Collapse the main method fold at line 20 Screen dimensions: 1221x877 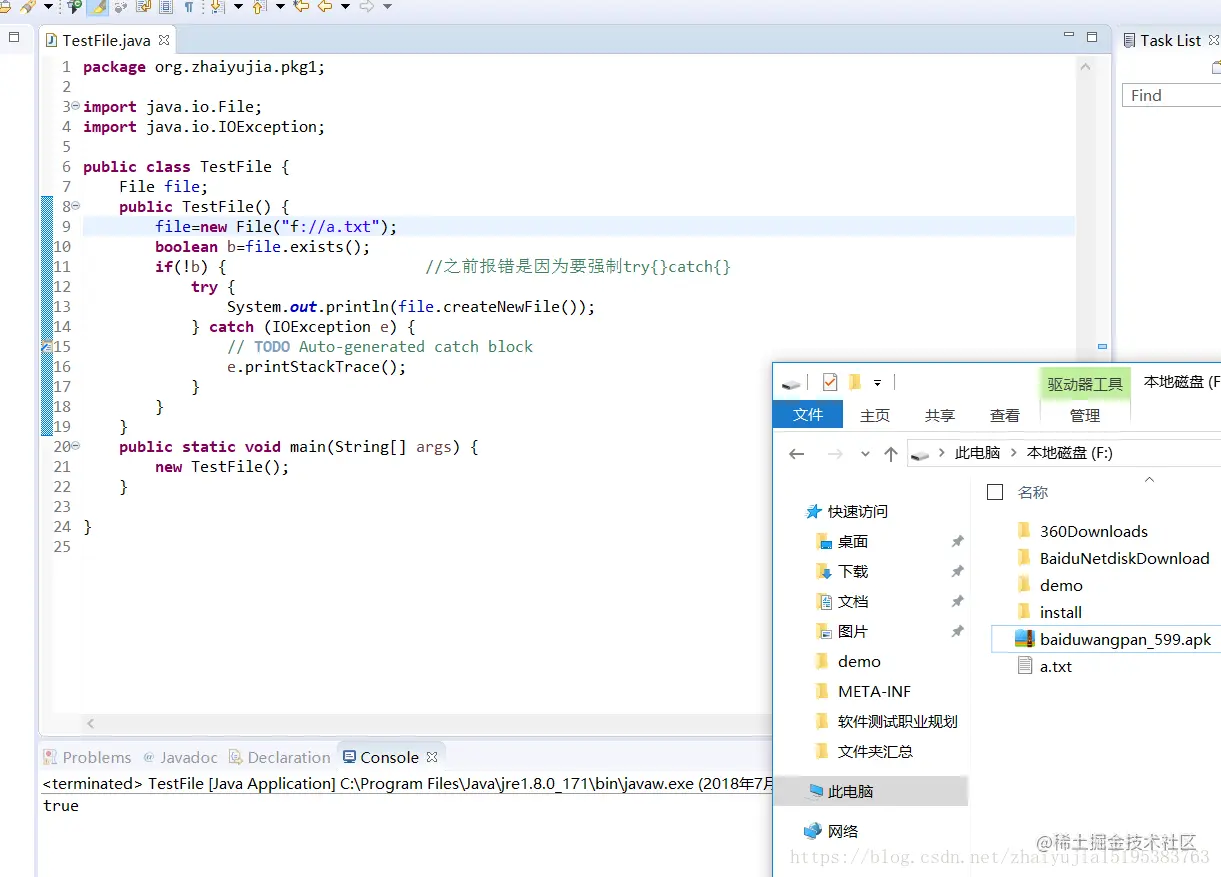76,446
